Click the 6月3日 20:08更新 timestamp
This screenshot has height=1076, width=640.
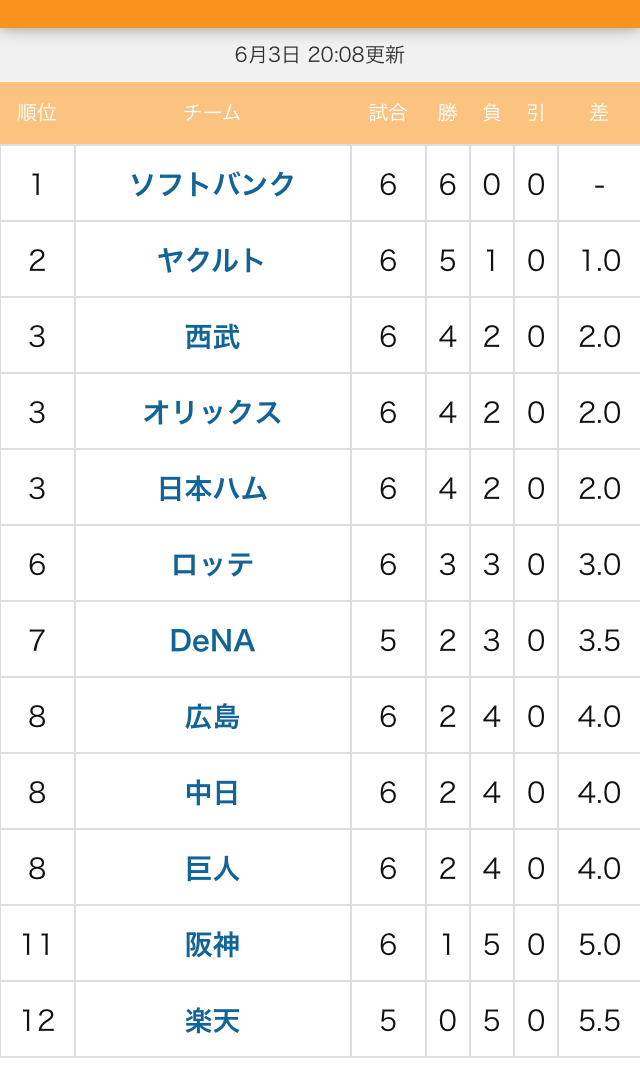pyautogui.click(x=320, y=55)
